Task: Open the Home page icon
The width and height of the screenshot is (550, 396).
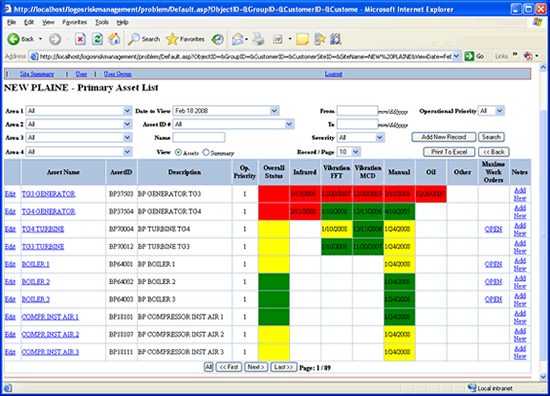Action: click(x=114, y=39)
